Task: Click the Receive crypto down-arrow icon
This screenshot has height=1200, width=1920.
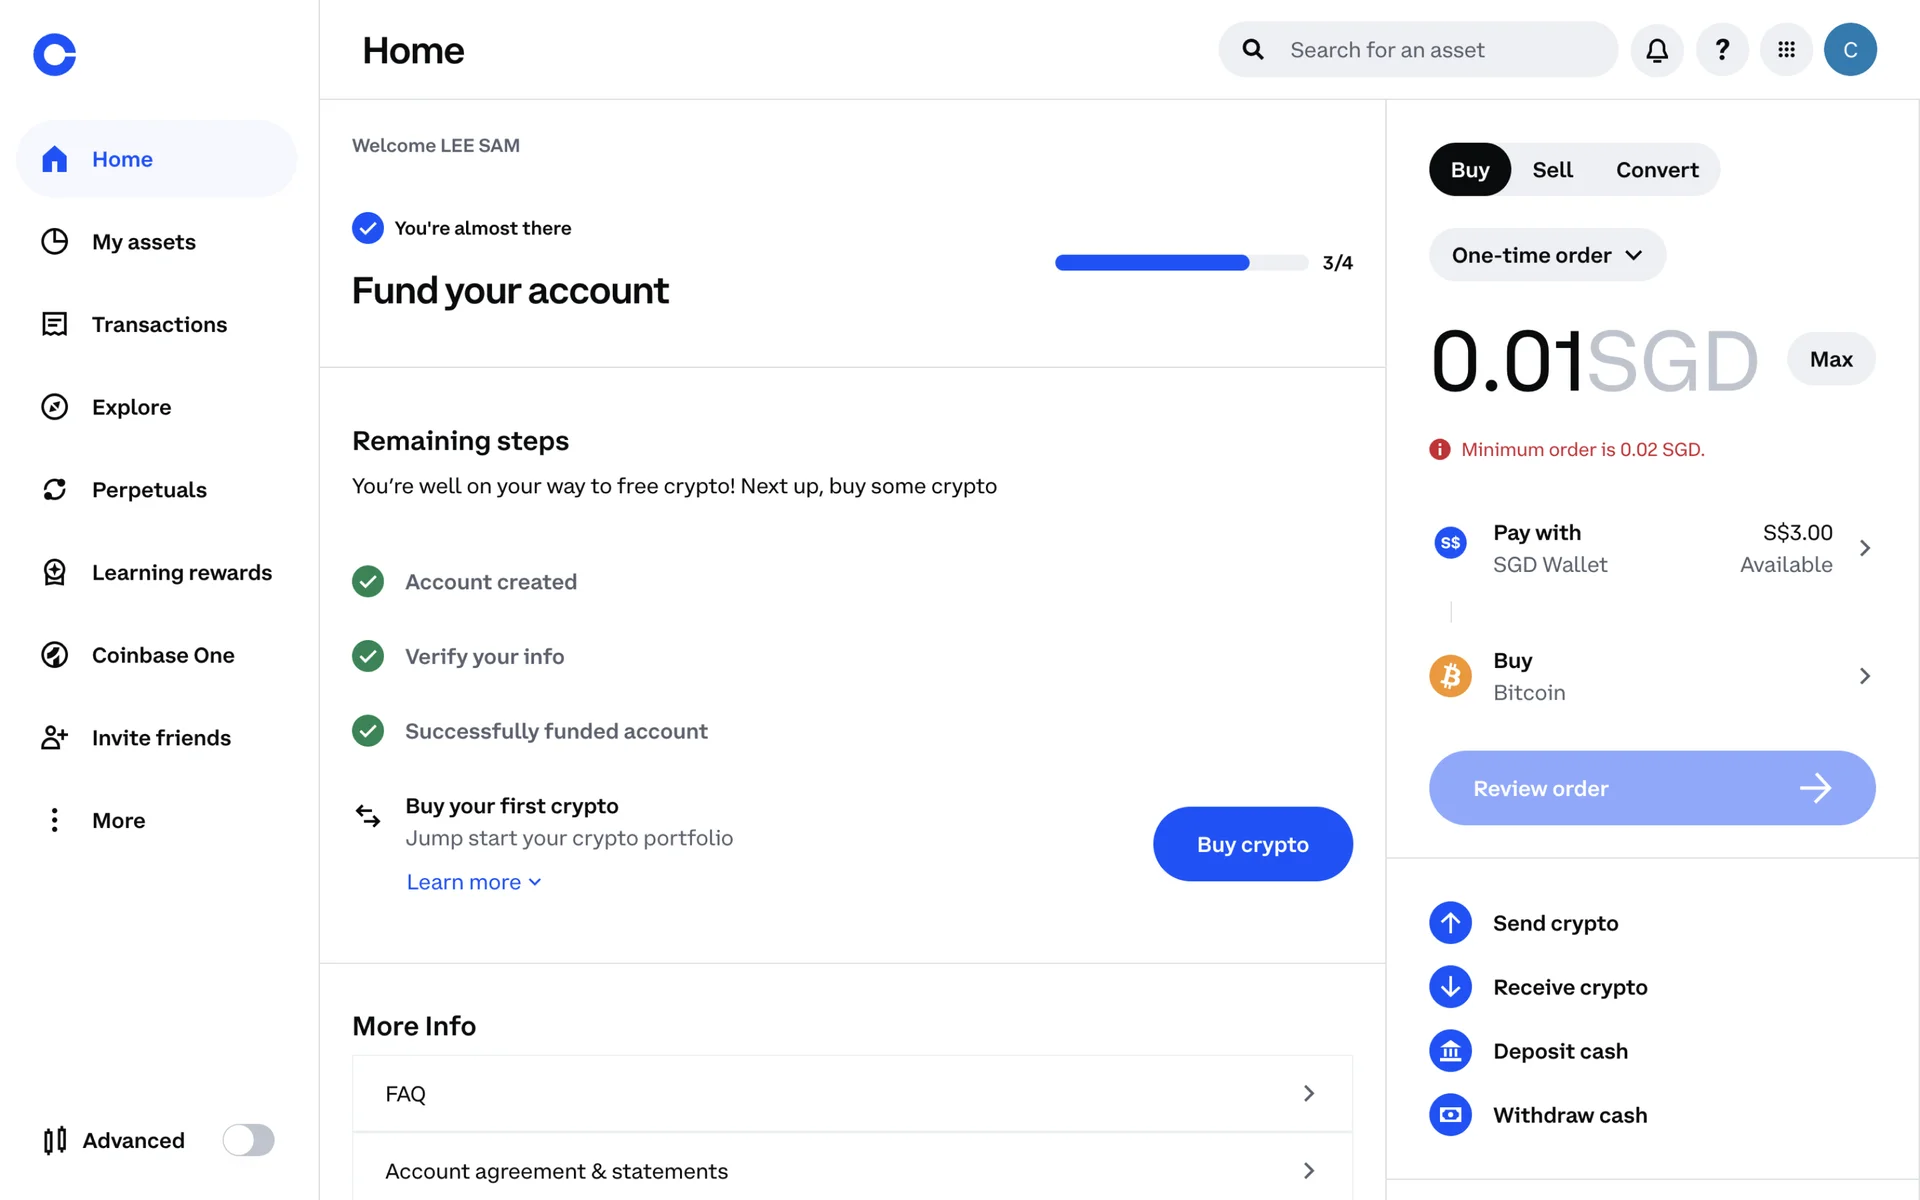Action: click(x=1450, y=987)
